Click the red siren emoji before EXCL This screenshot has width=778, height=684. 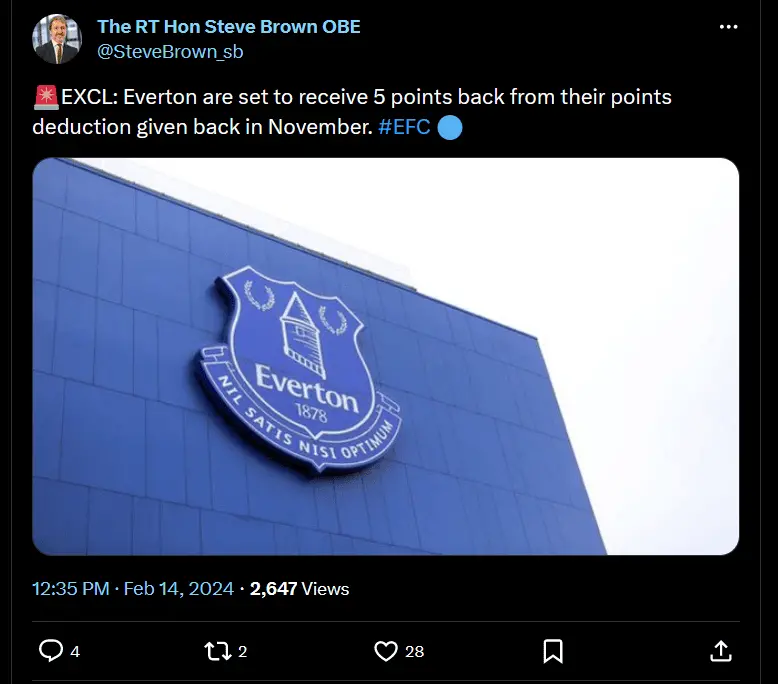point(46,98)
